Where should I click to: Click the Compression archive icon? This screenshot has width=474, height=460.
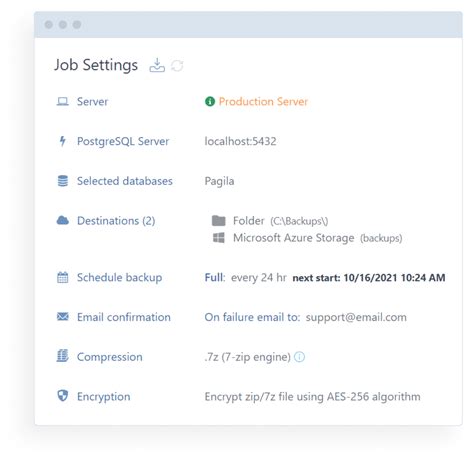63,356
